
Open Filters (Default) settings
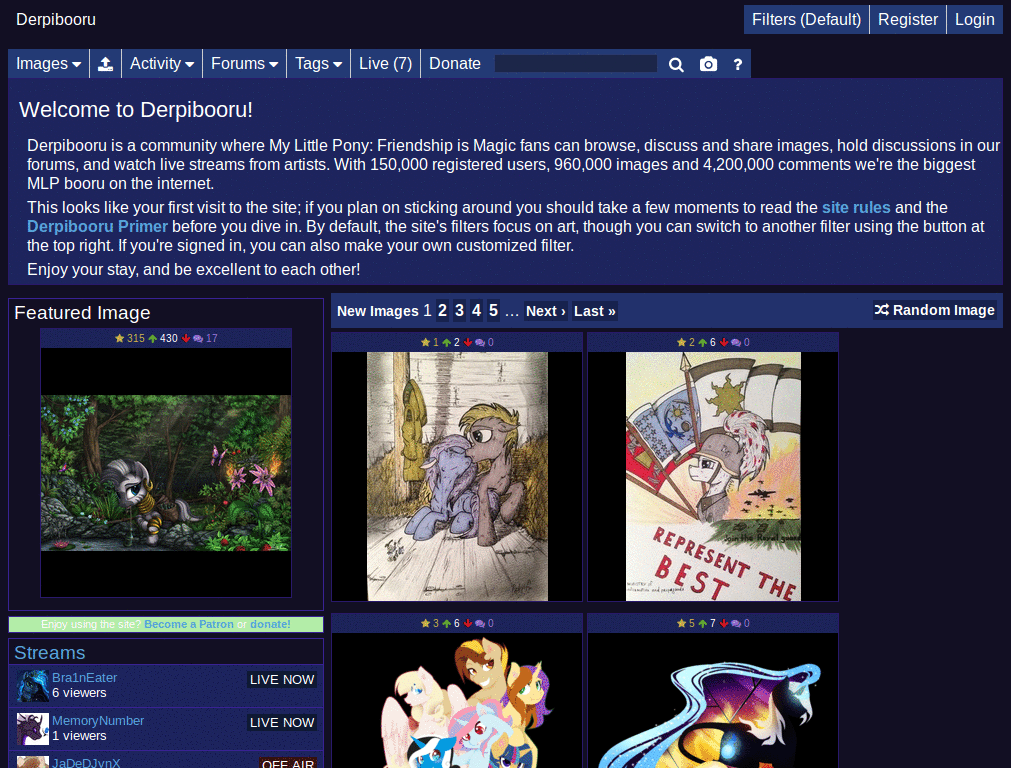807,20
